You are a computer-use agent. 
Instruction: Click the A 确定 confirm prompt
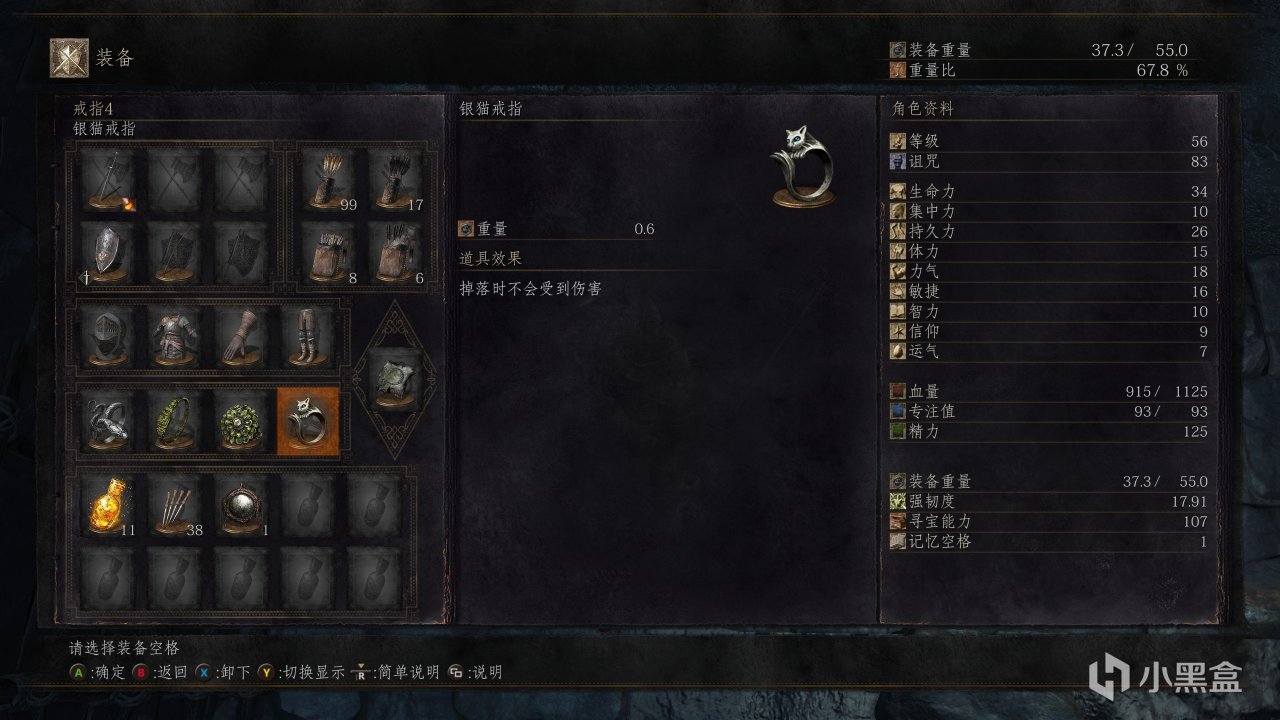point(97,672)
